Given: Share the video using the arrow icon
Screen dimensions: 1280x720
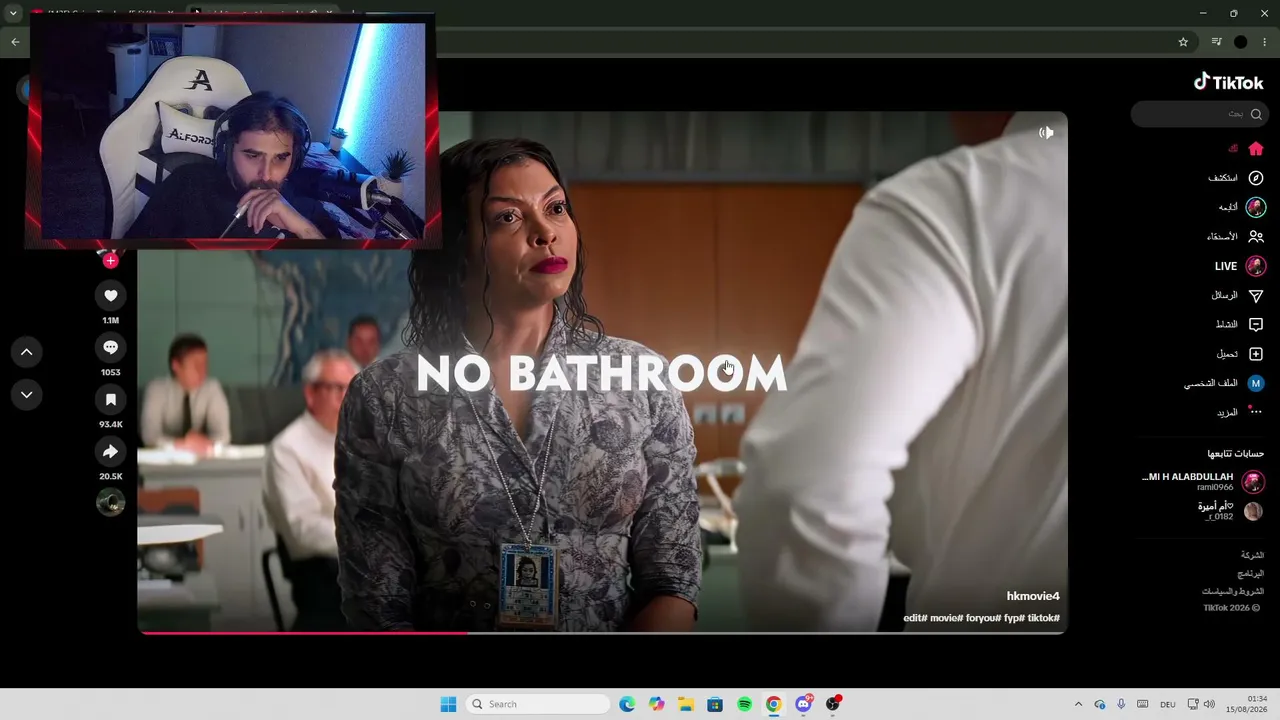Looking at the screenshot, I should [111, 452].
